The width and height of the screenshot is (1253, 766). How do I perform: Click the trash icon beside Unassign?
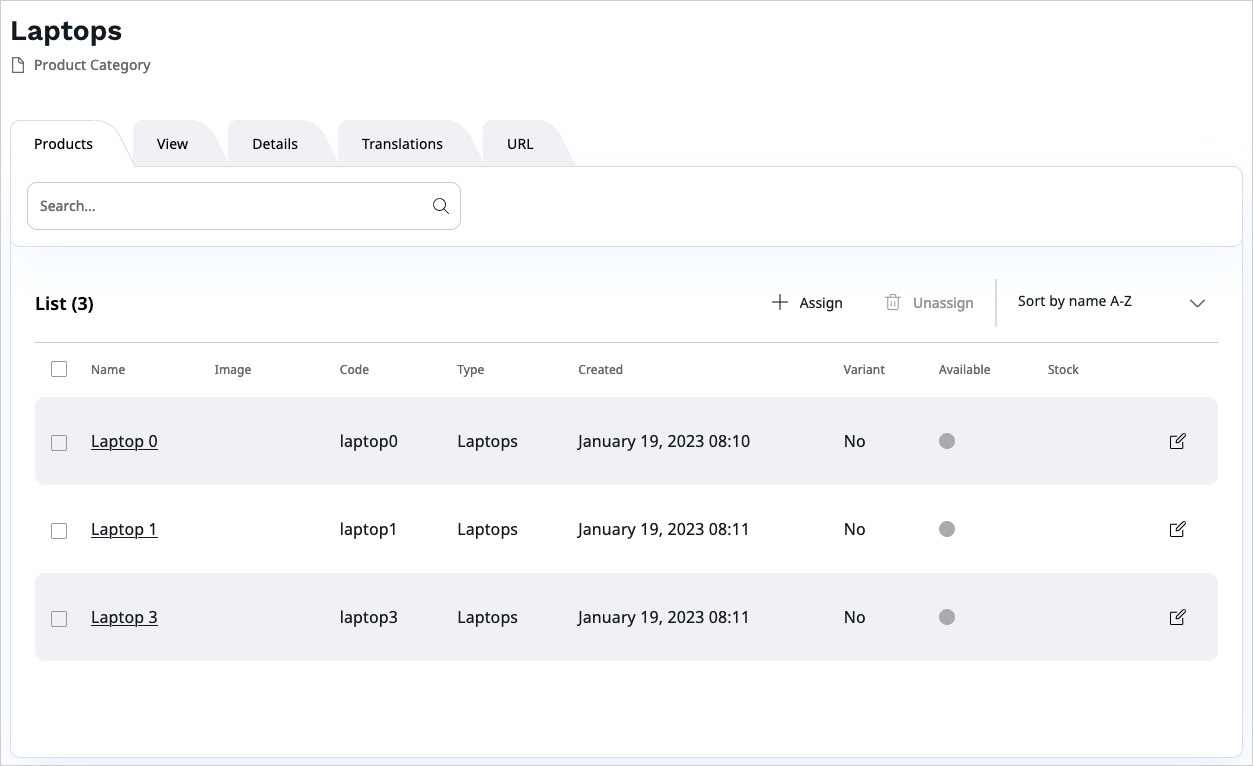[893, 302]
